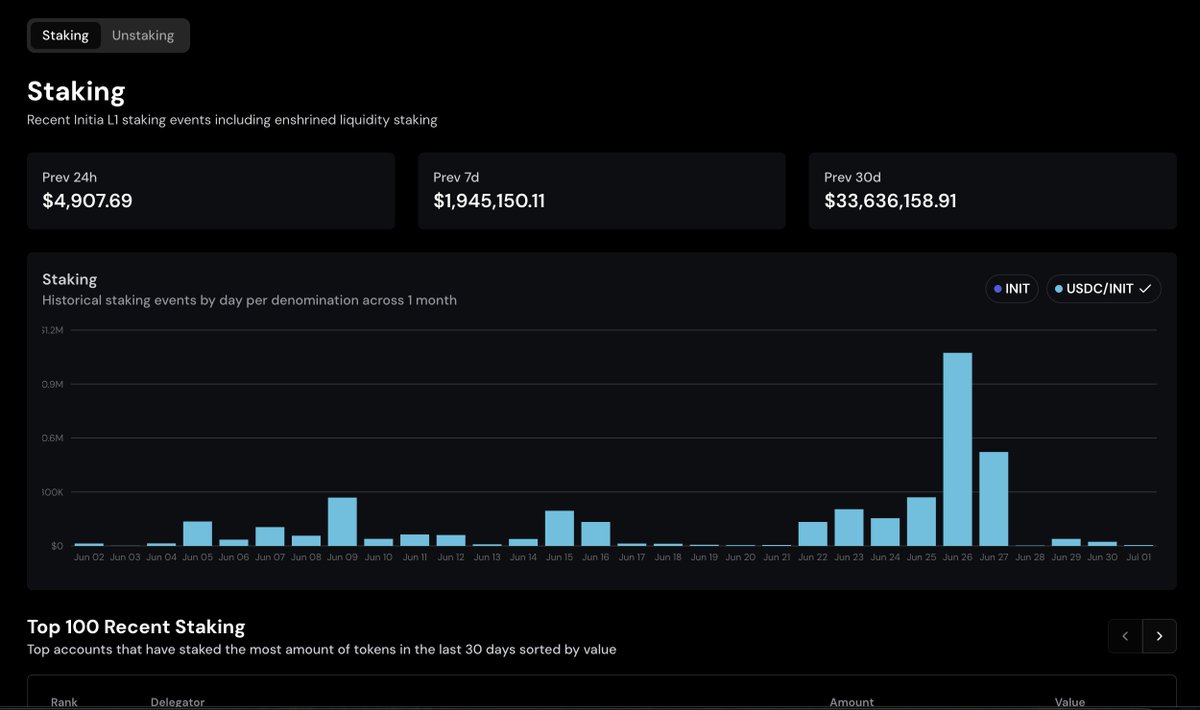
Task: Go to next page of Top 100 list
Action: point(1159,636)
